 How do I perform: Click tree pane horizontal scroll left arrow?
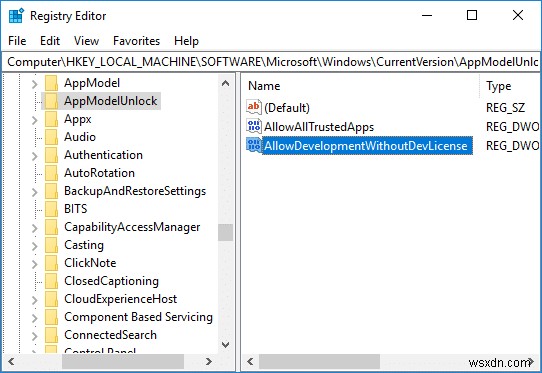(11, 362)
